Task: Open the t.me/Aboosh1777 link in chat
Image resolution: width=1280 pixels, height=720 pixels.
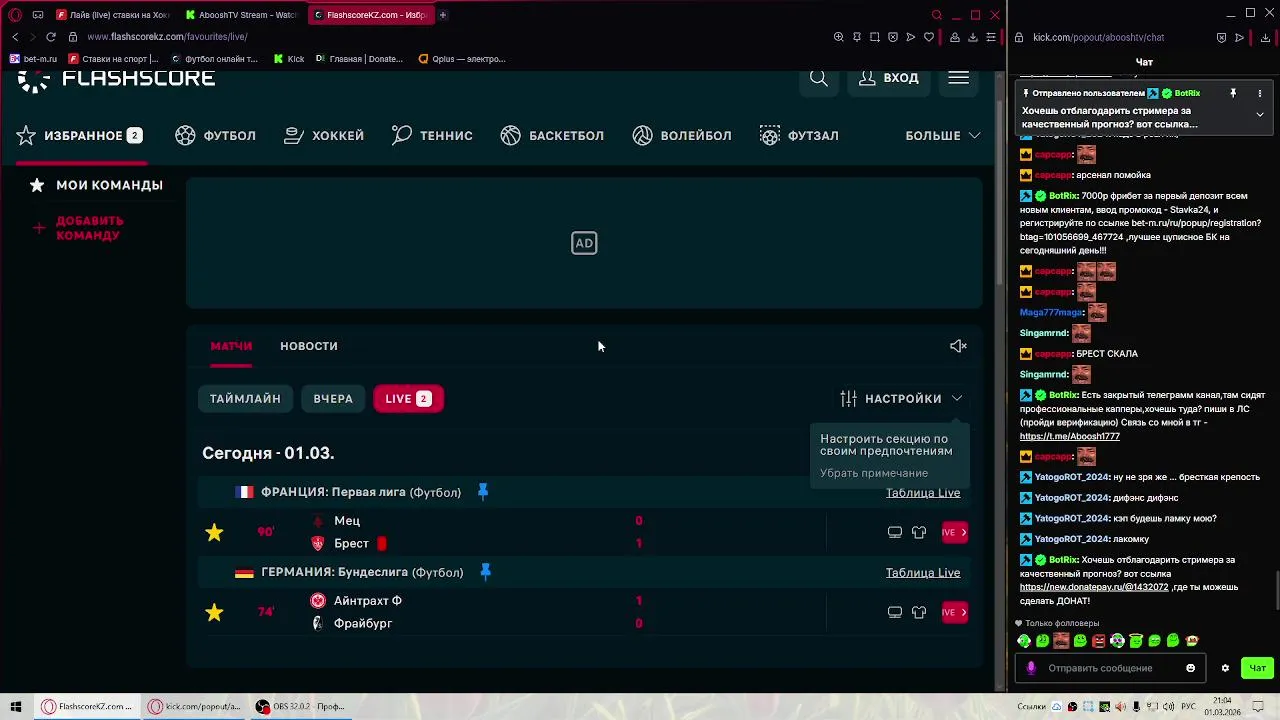Action: (x=1069, y=436)
